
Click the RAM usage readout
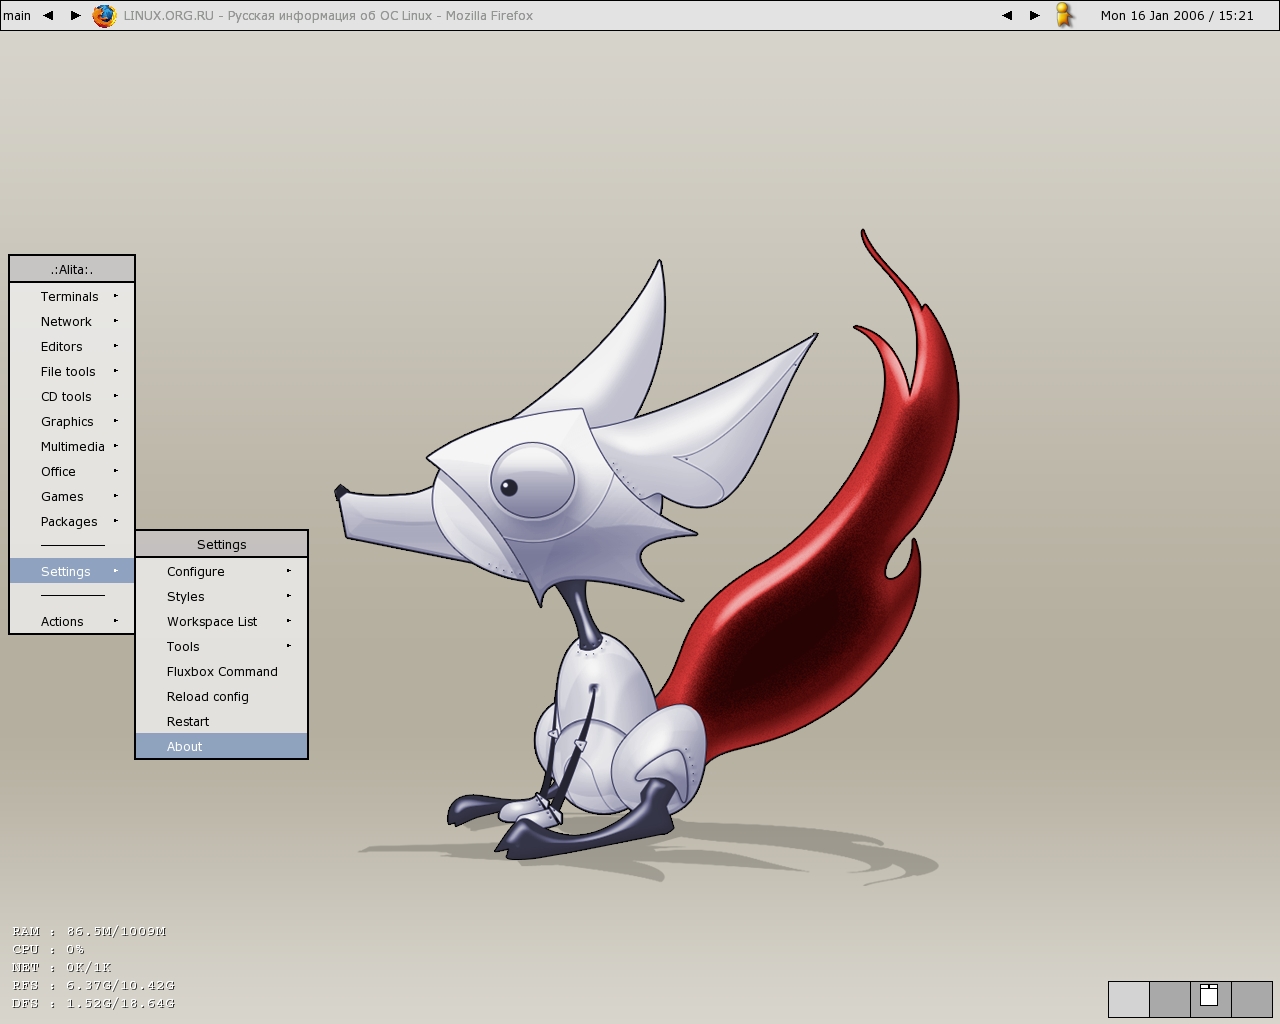click(90, 931)
